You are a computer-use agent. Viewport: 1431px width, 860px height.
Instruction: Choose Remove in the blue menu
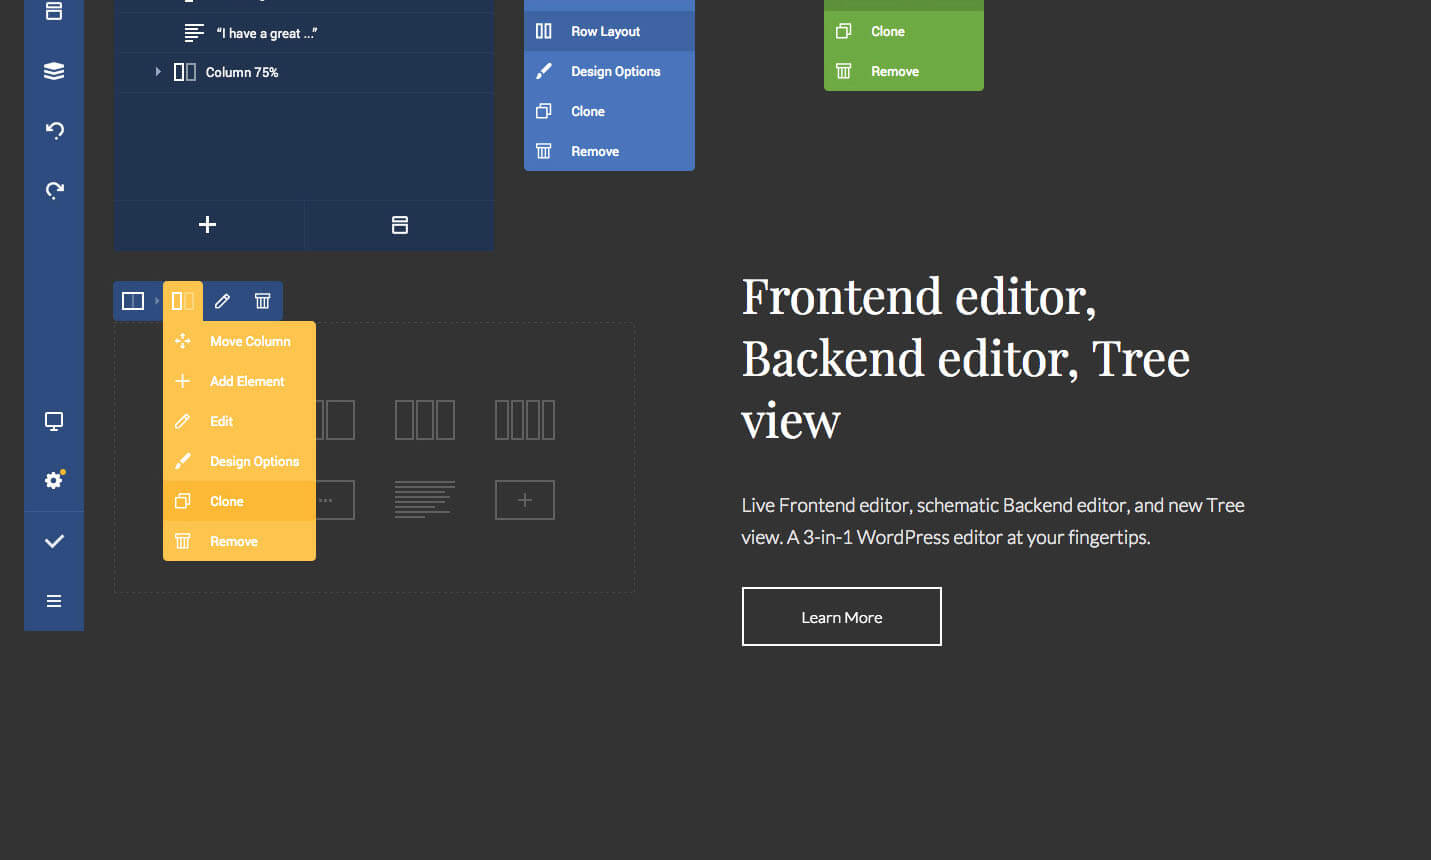coord(609,151)
